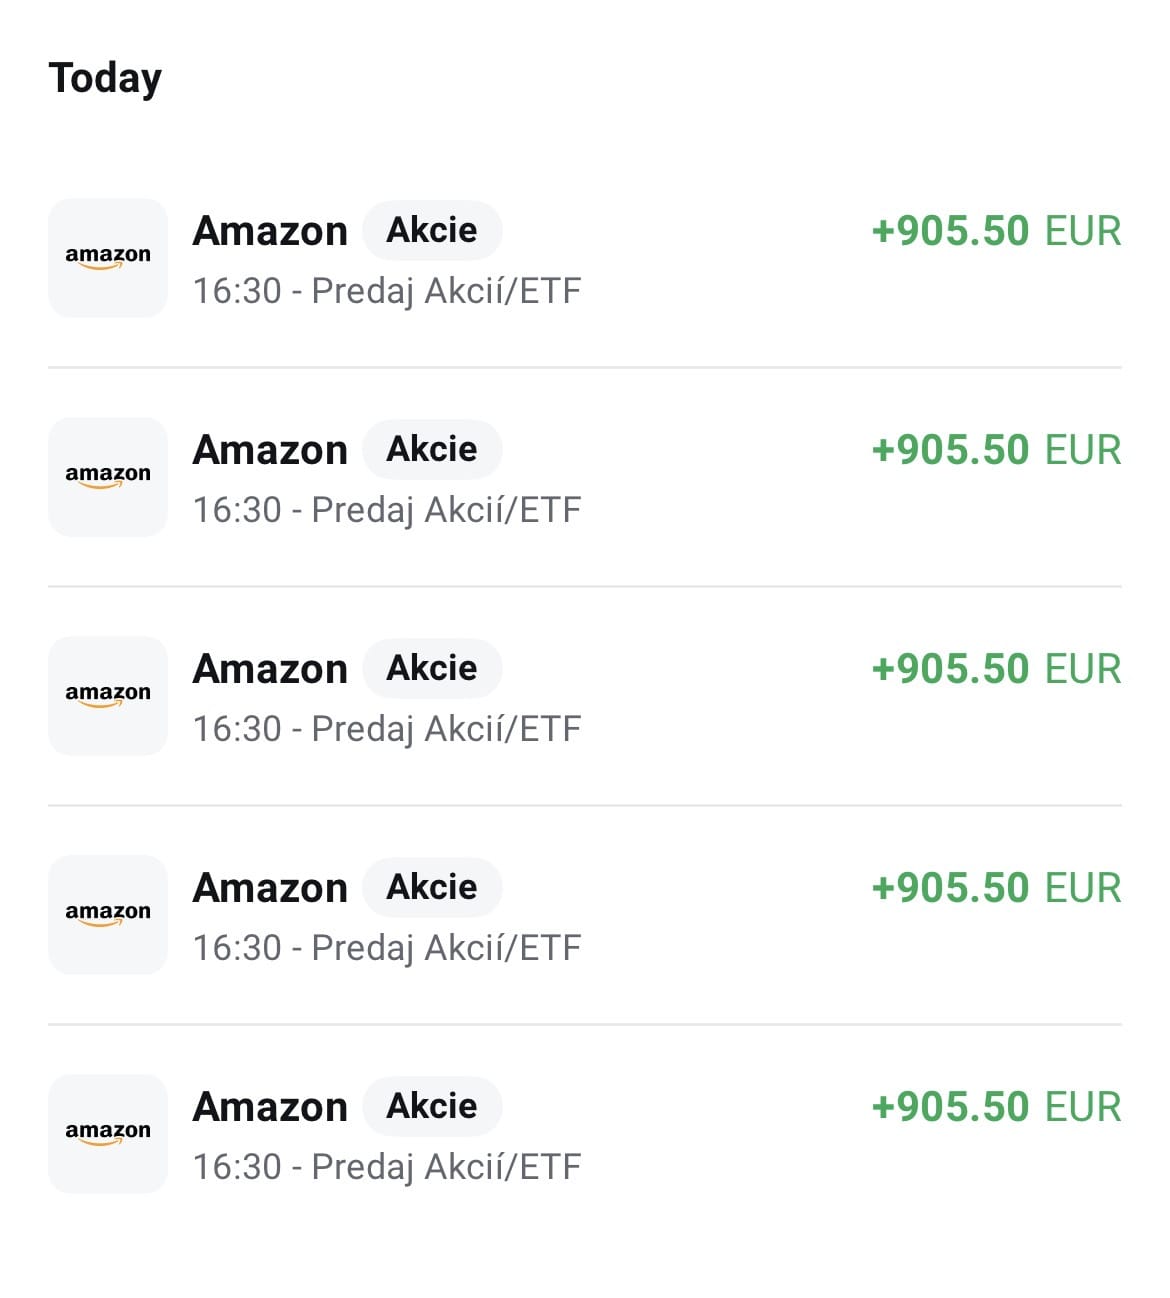The height and width of the screenshot is (1298, 1170).
Task: Click the Amazon logo in the fourth transaction
Action: pyautogui.click(x=108, y=915)
